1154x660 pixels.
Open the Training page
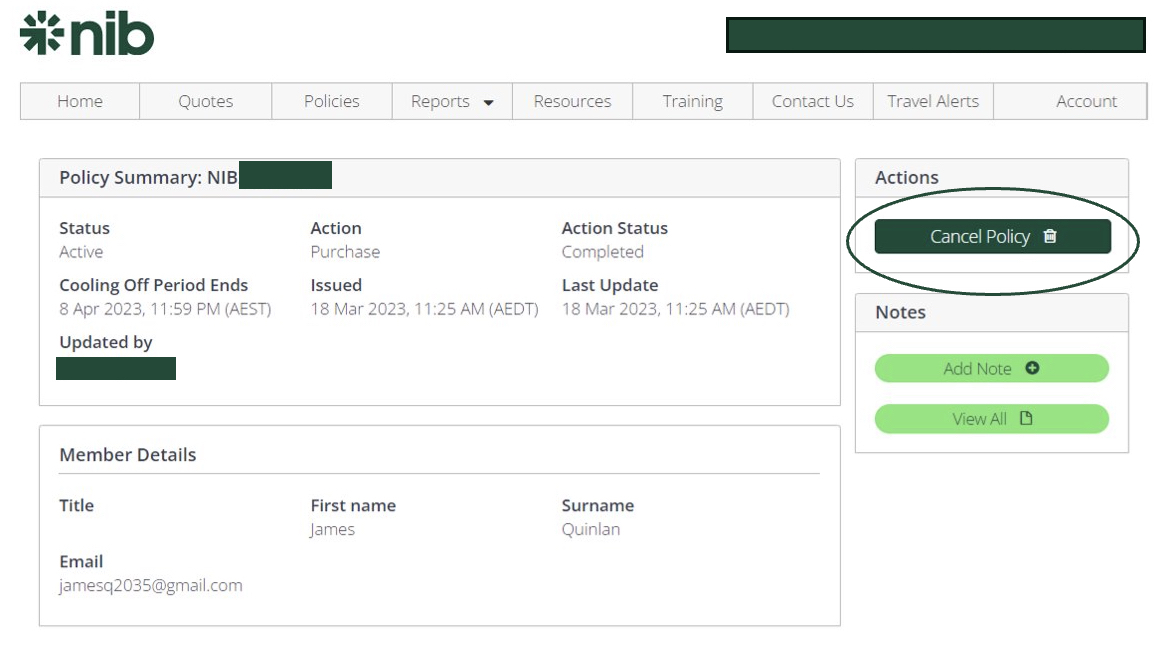point(693,101)
